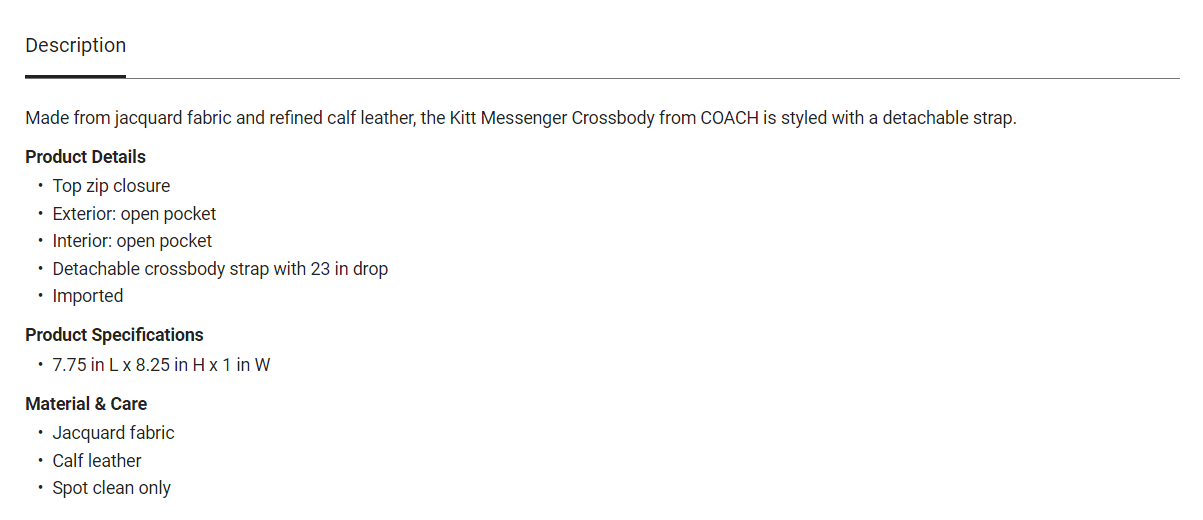Click the Interior: open pocket item
Image resolution: width=1203 pixels, height=520 pixels.
point(132,241)
